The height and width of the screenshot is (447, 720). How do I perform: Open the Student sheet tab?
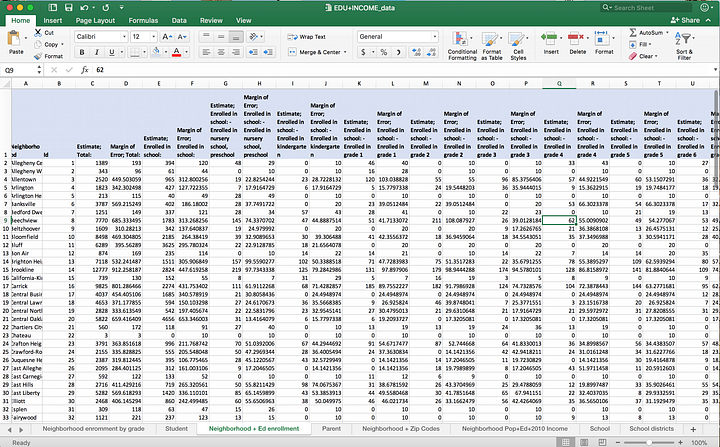[x=176, y=429]
